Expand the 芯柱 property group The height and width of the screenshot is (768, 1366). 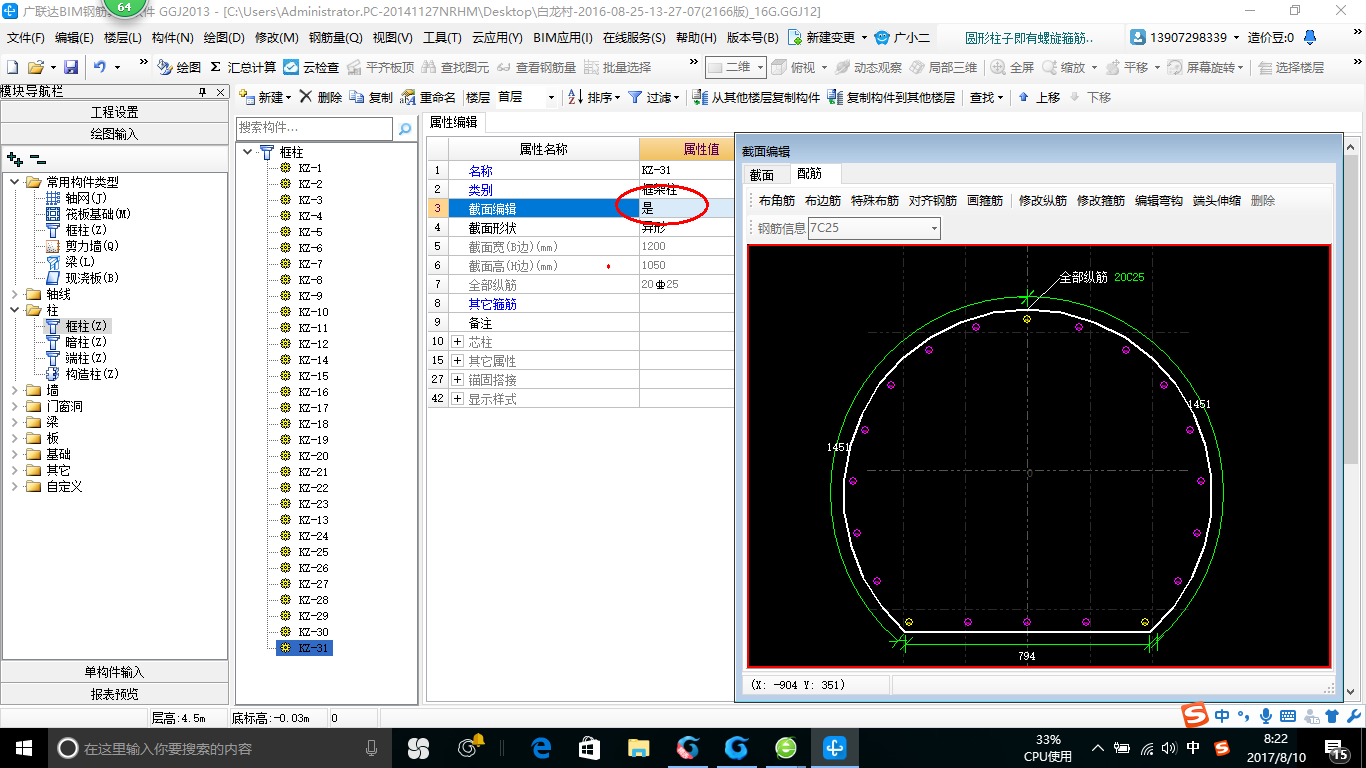[458, 342]
